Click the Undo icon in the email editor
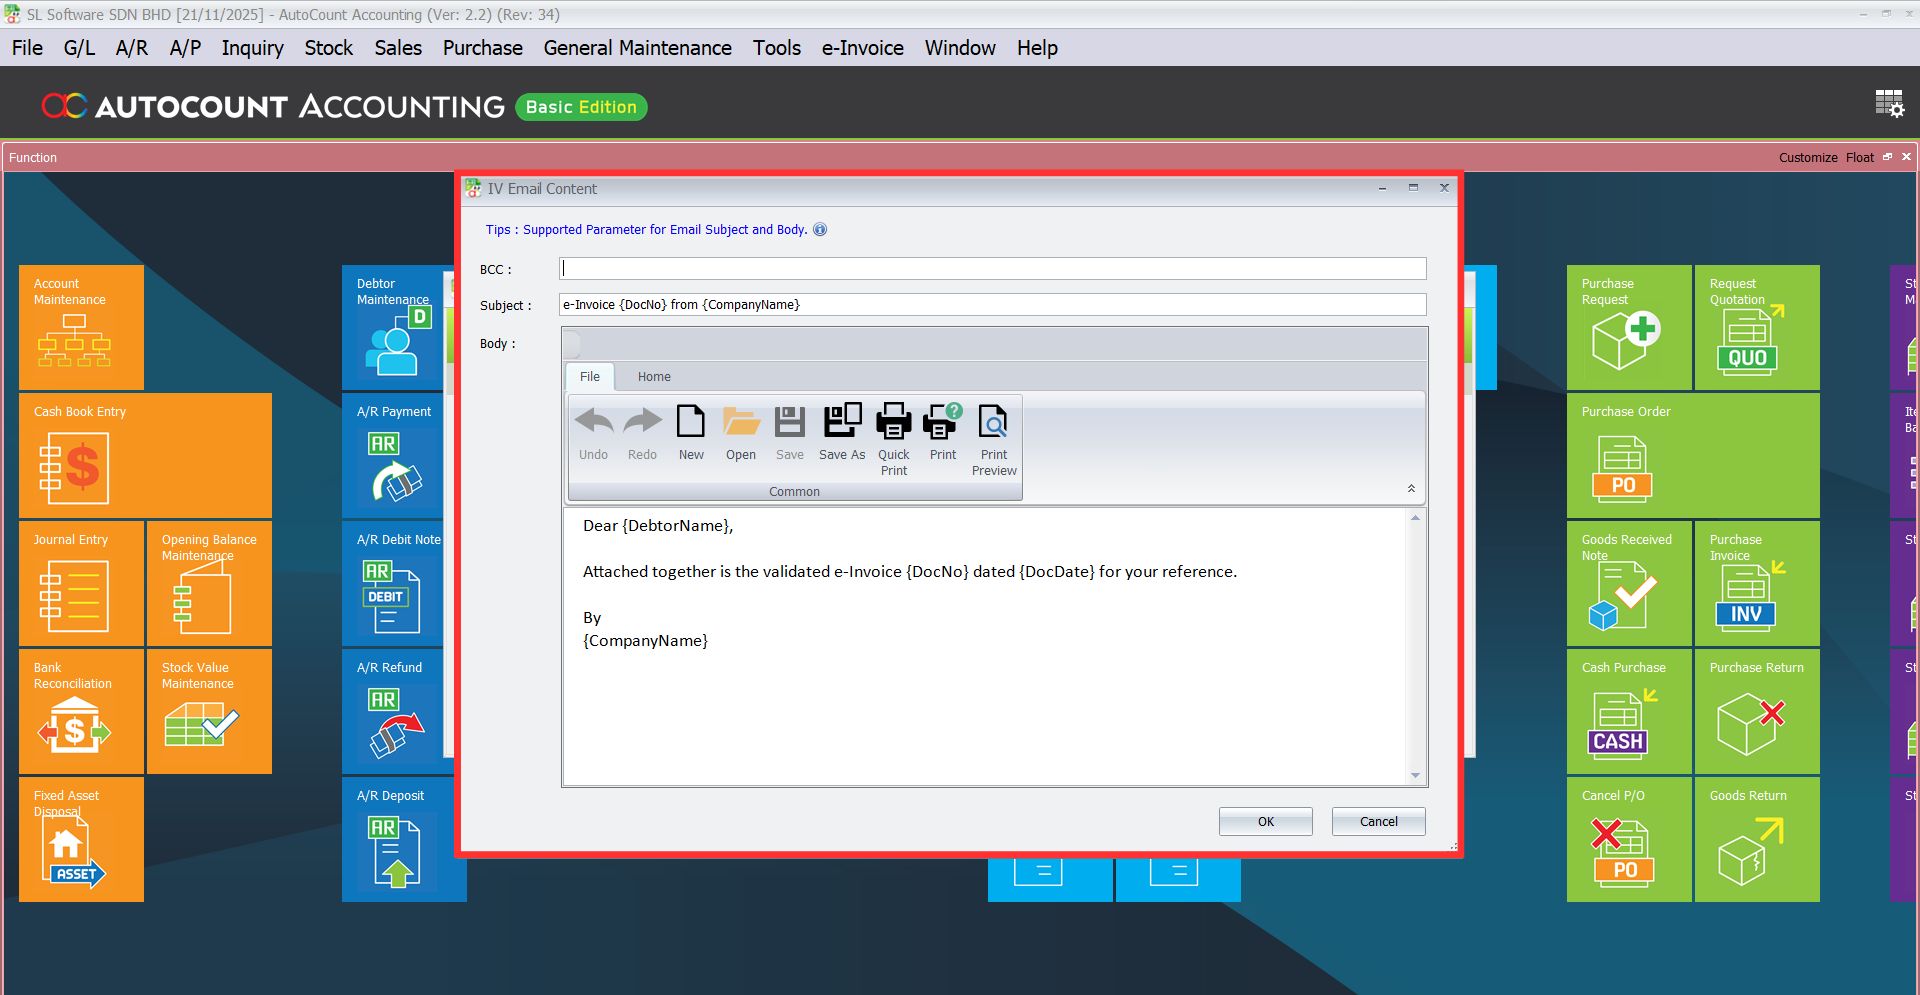 593,430
